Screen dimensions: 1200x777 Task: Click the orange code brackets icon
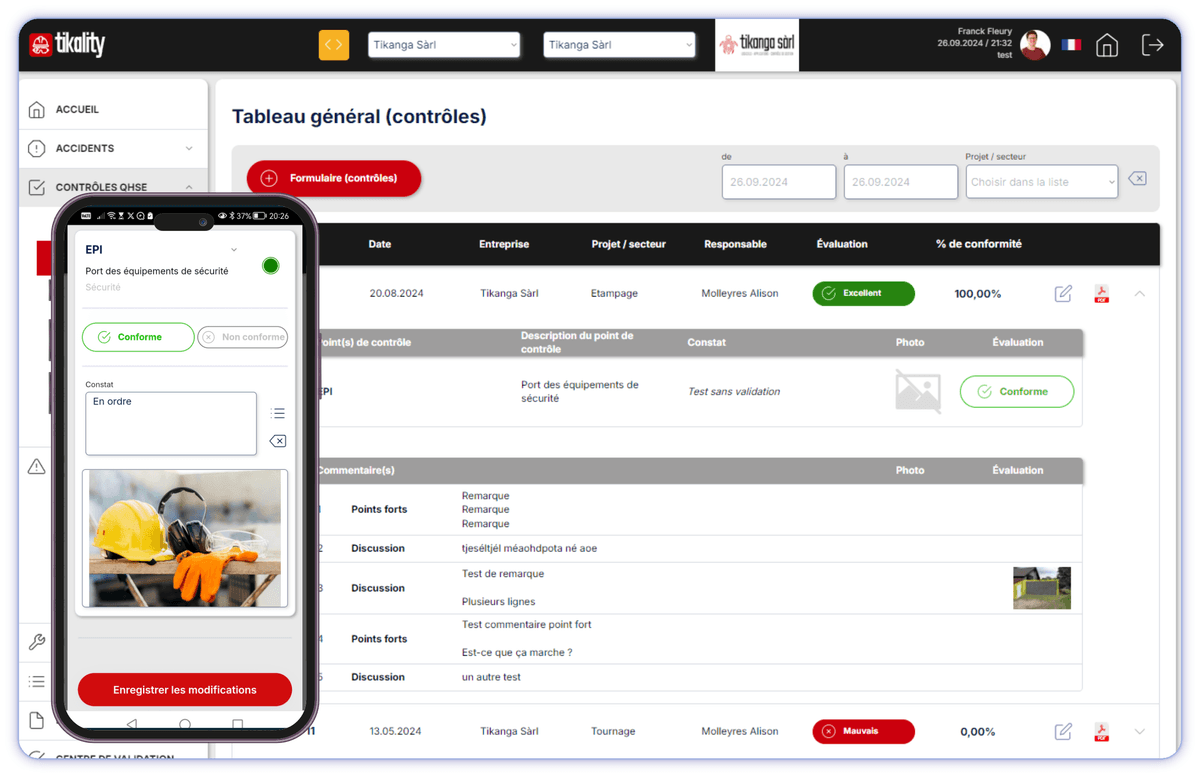pyautogui.click(x=334, y=45)
